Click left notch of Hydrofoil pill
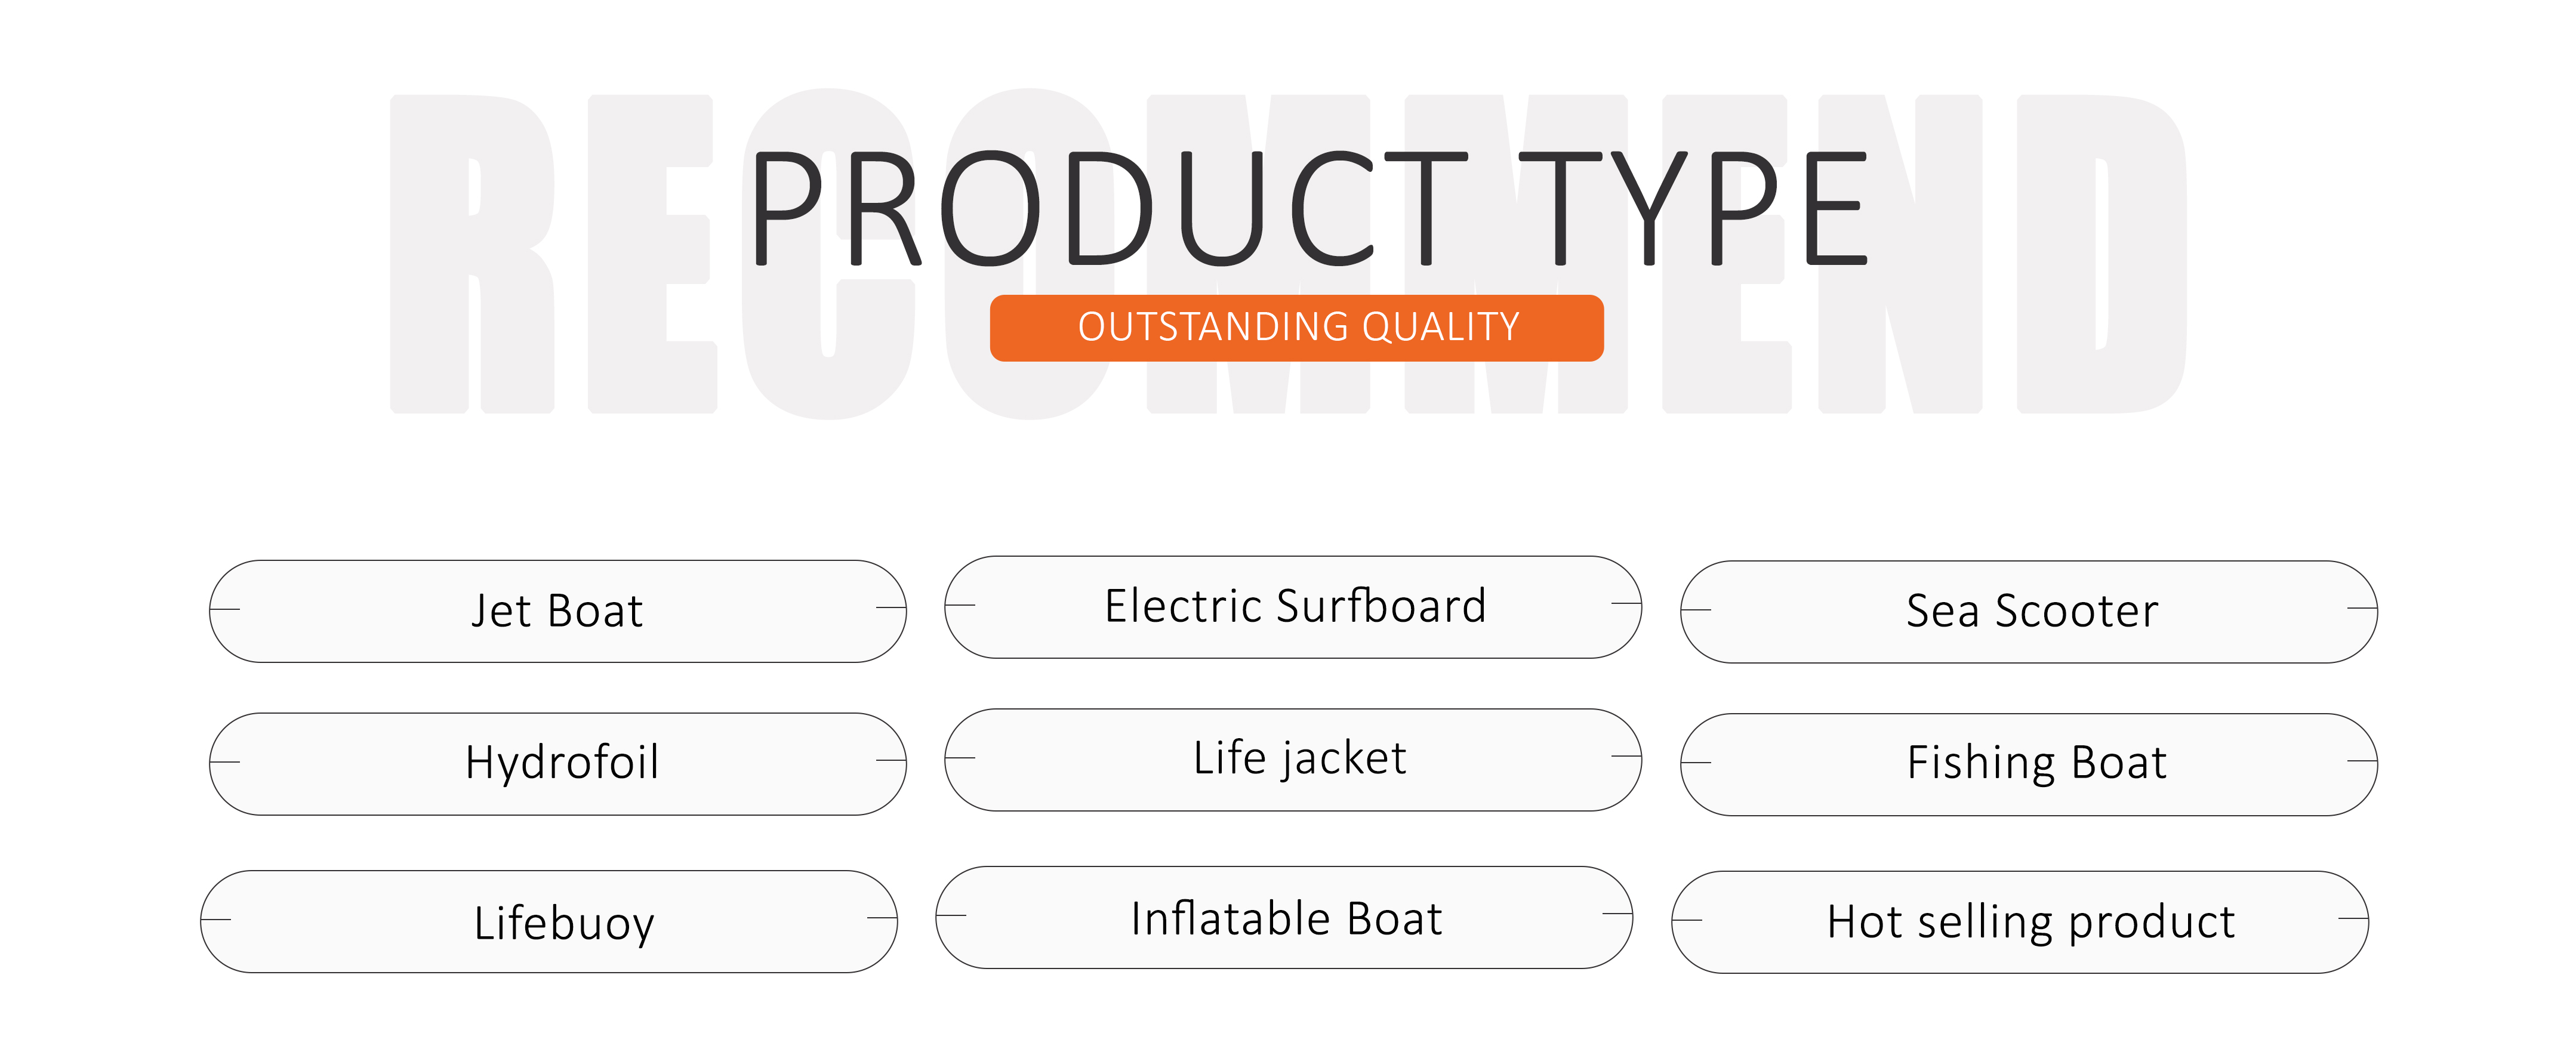Viewport: 2576px width, 1058px height. pyautogui.click(x=225, y=762)
